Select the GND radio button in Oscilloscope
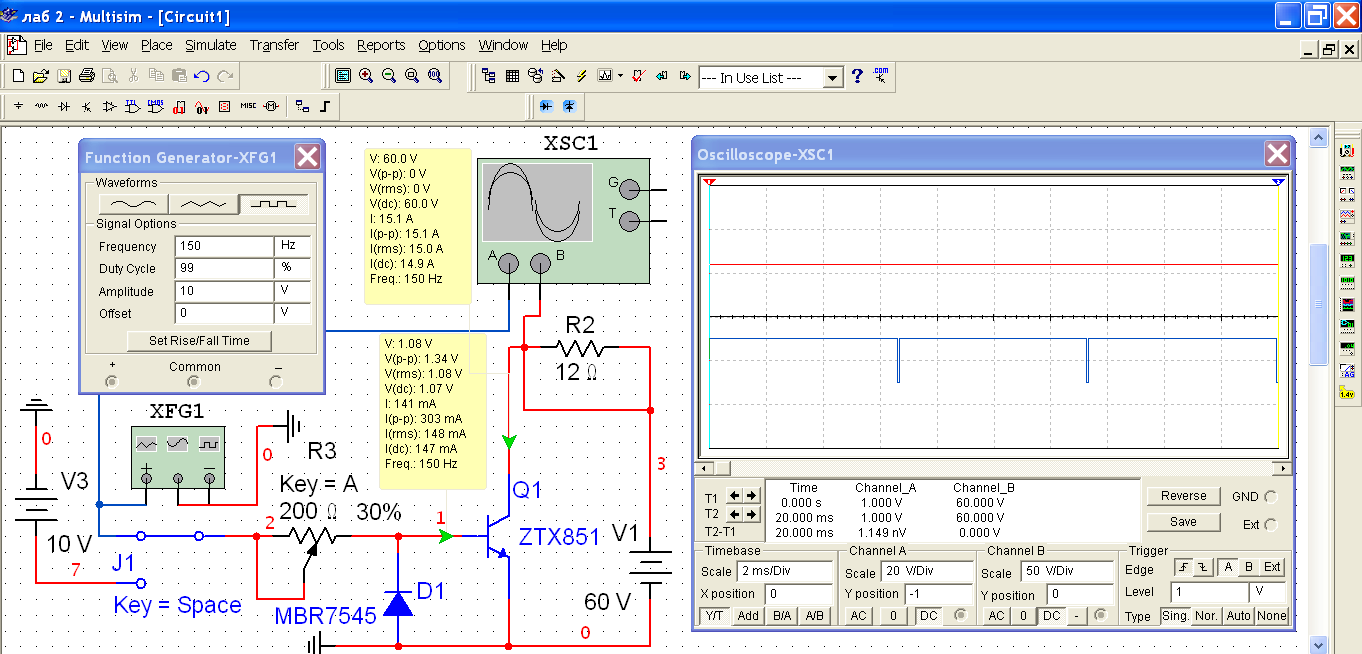The image size is (1362, 654). click(1271, 496)
